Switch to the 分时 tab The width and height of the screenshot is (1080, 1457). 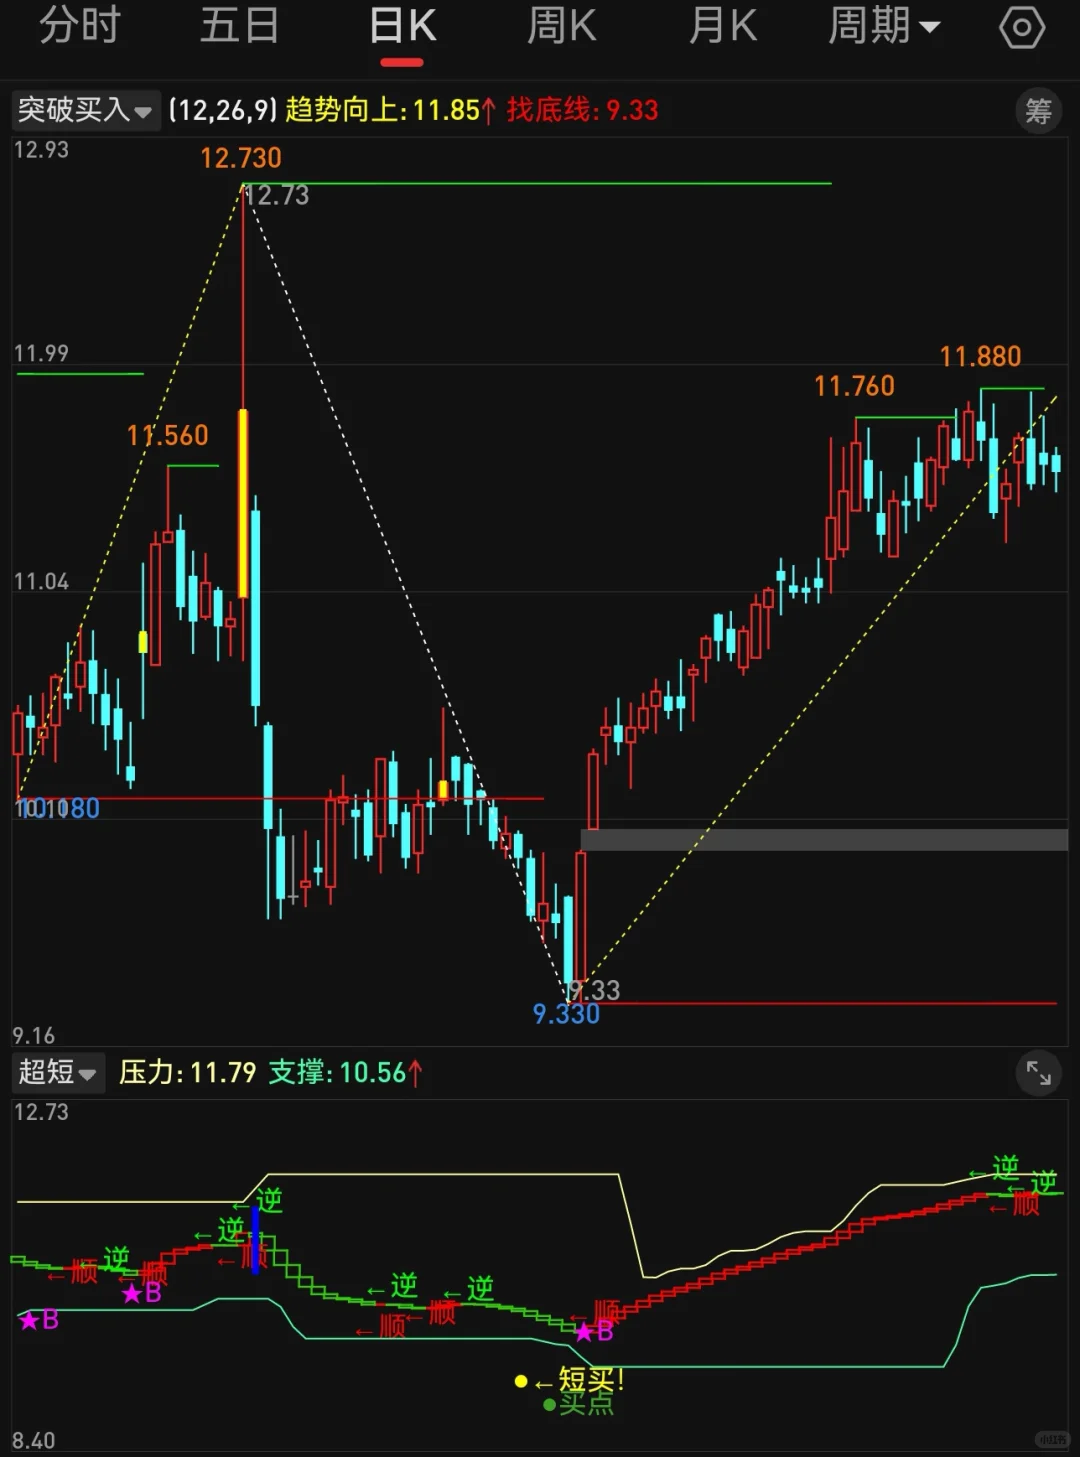click(80, 26)
